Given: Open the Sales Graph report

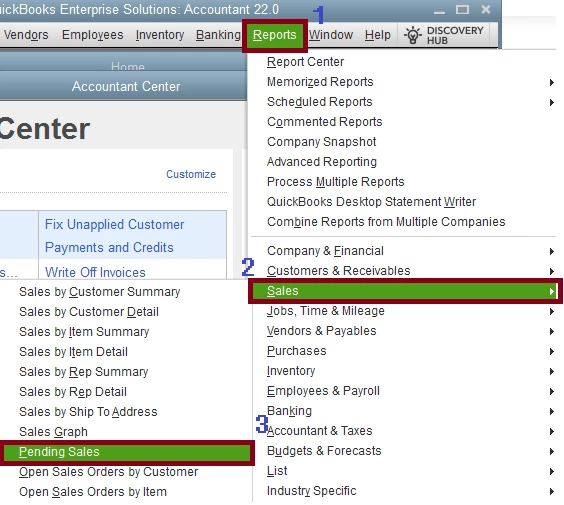Looking at the screenshot, I should point(53,432).
